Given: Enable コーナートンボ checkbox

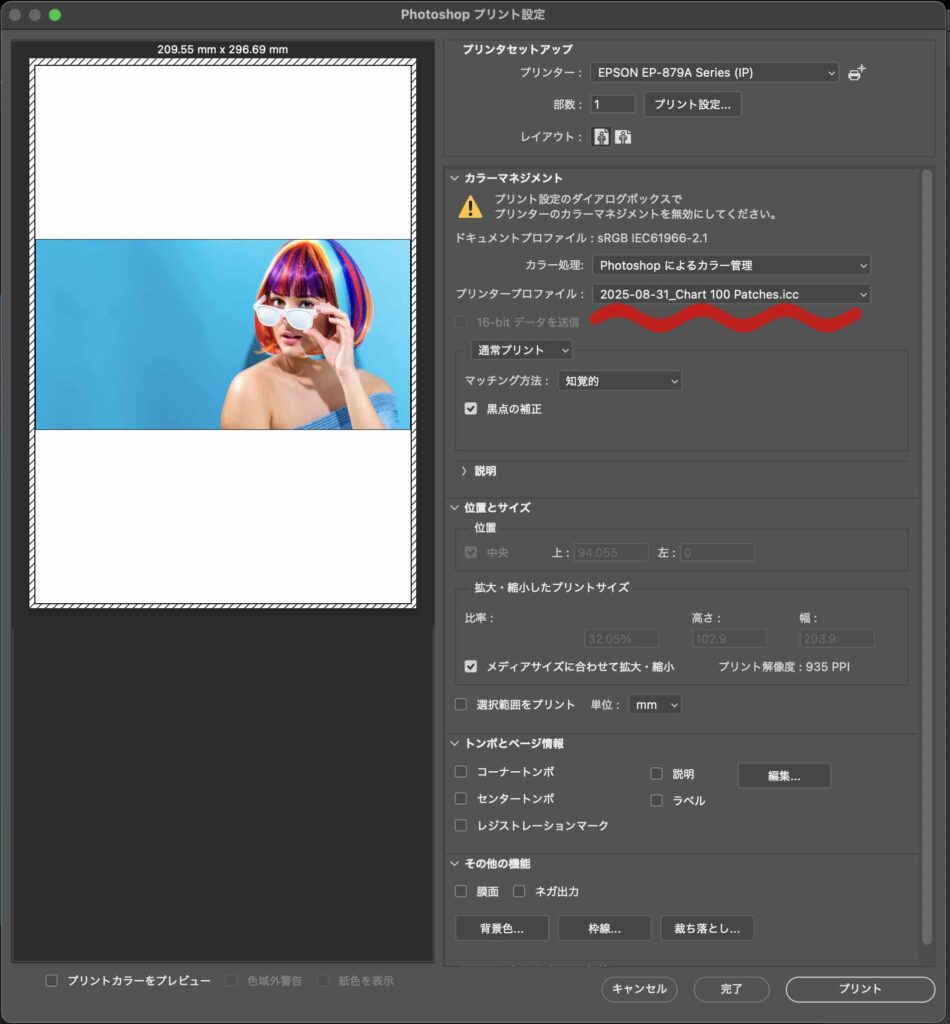Looking at the screenshot, I should click(x=461, y=772).
